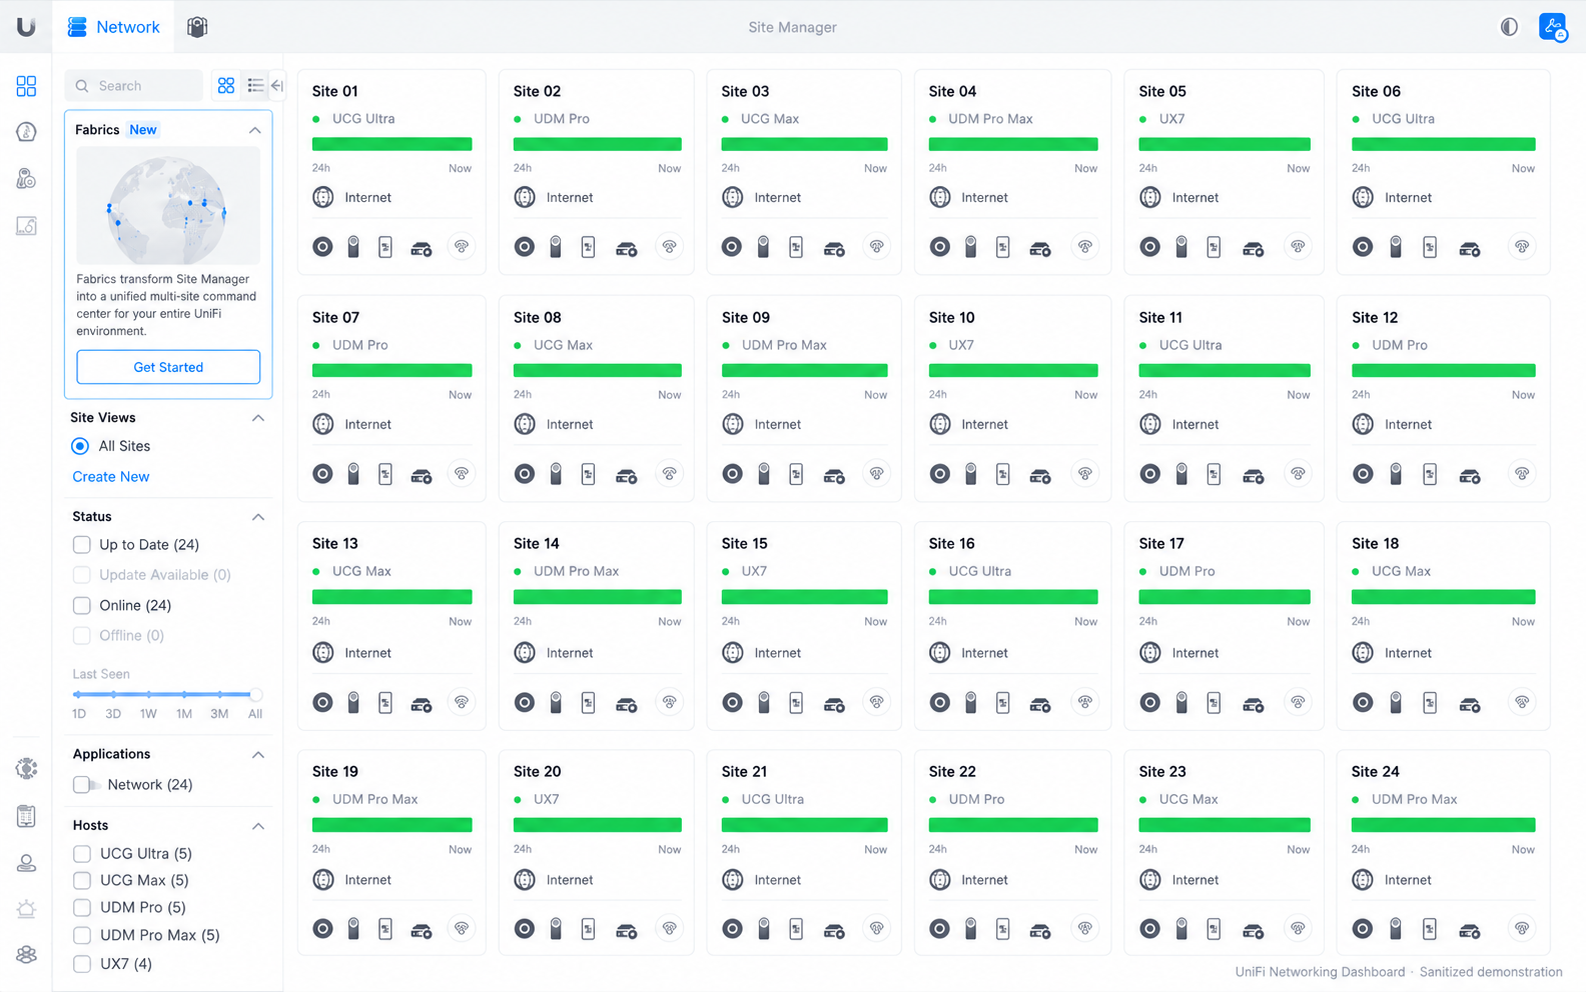Open the Site 10 card title

[951, 318]
